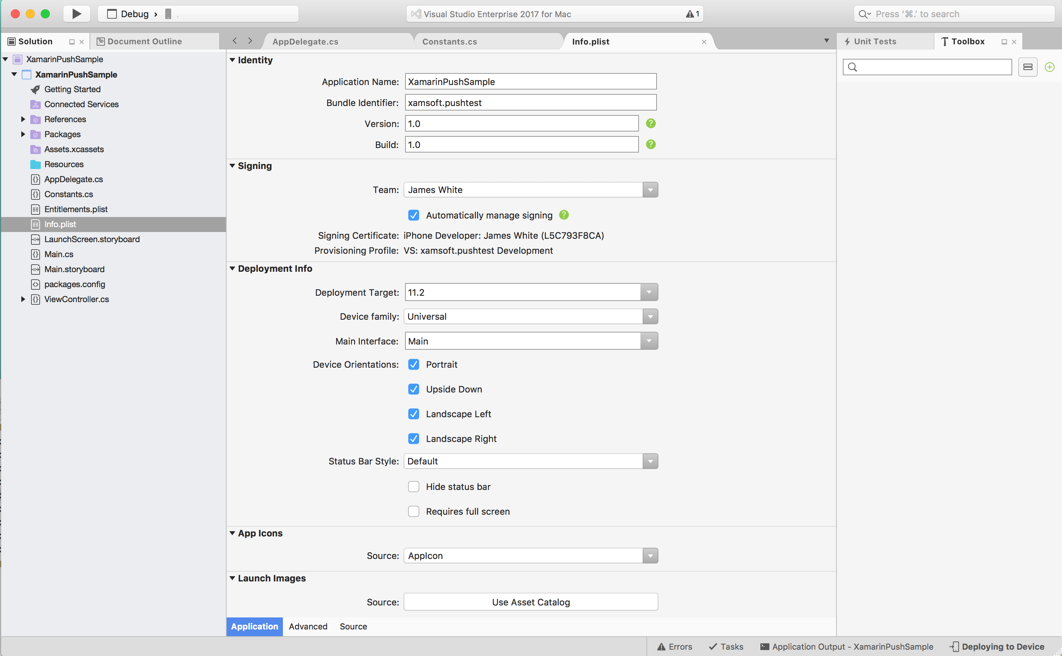The height and width of the screenshot is (656, 1062).
Task: Uncheck the Upside Down orientation
Action: (413, 389)
